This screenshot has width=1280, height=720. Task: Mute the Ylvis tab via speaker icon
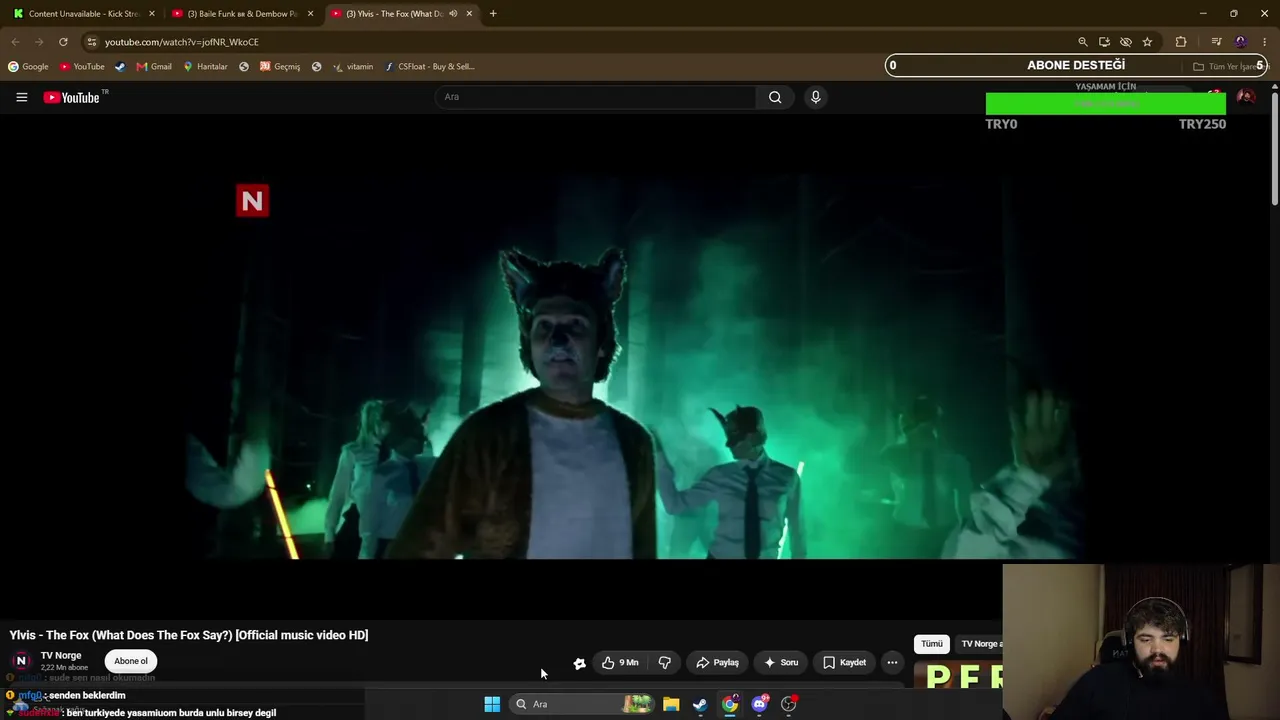[x=453, y=14]
